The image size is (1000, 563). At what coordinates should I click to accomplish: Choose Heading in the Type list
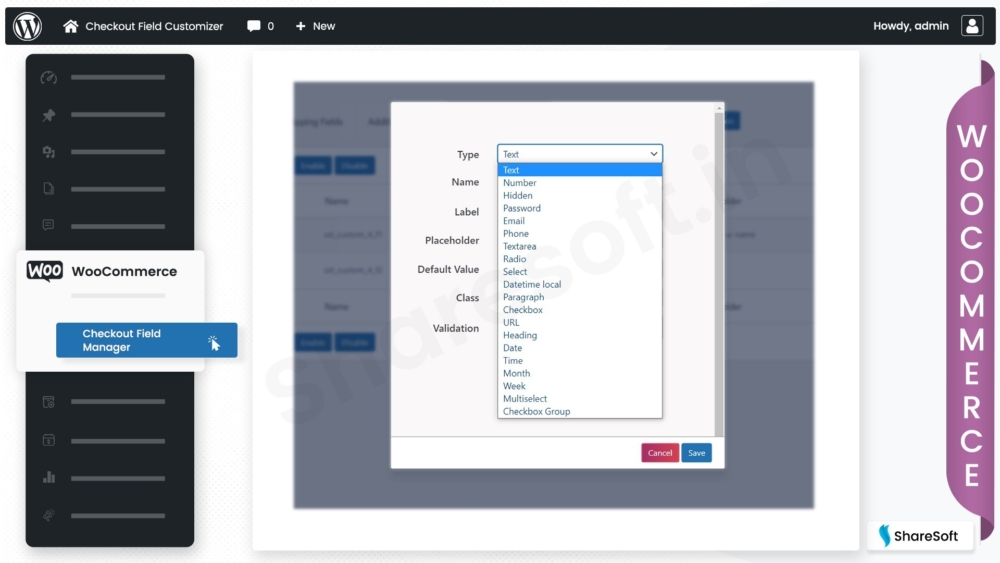[580, 335]
